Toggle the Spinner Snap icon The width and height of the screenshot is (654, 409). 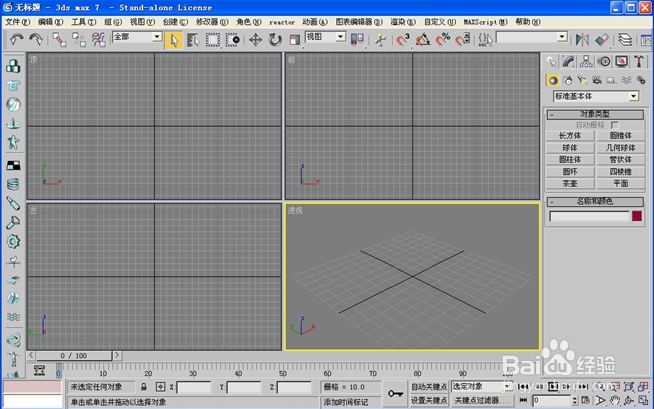(462, 40)
